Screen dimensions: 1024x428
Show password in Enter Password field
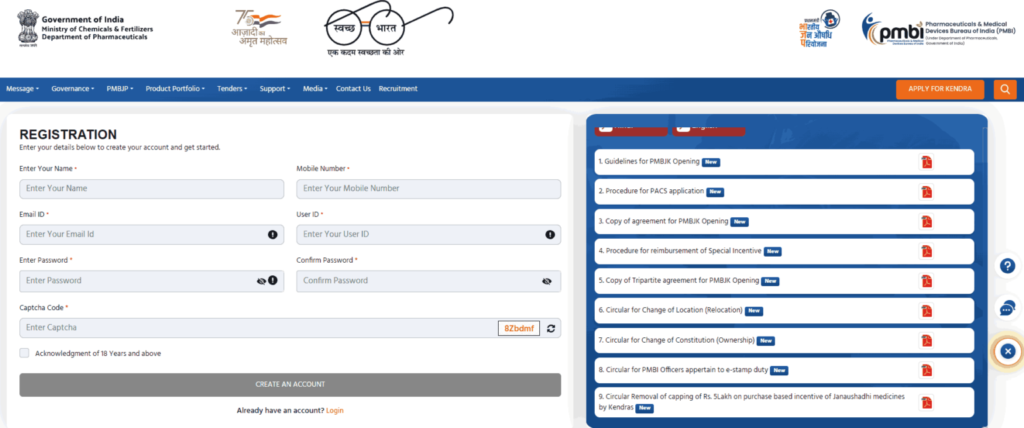[x=261, y=282]
